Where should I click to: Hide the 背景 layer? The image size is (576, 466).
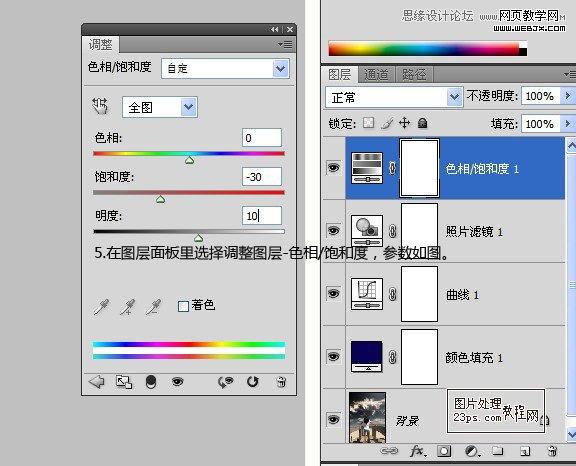pos(334,419)
